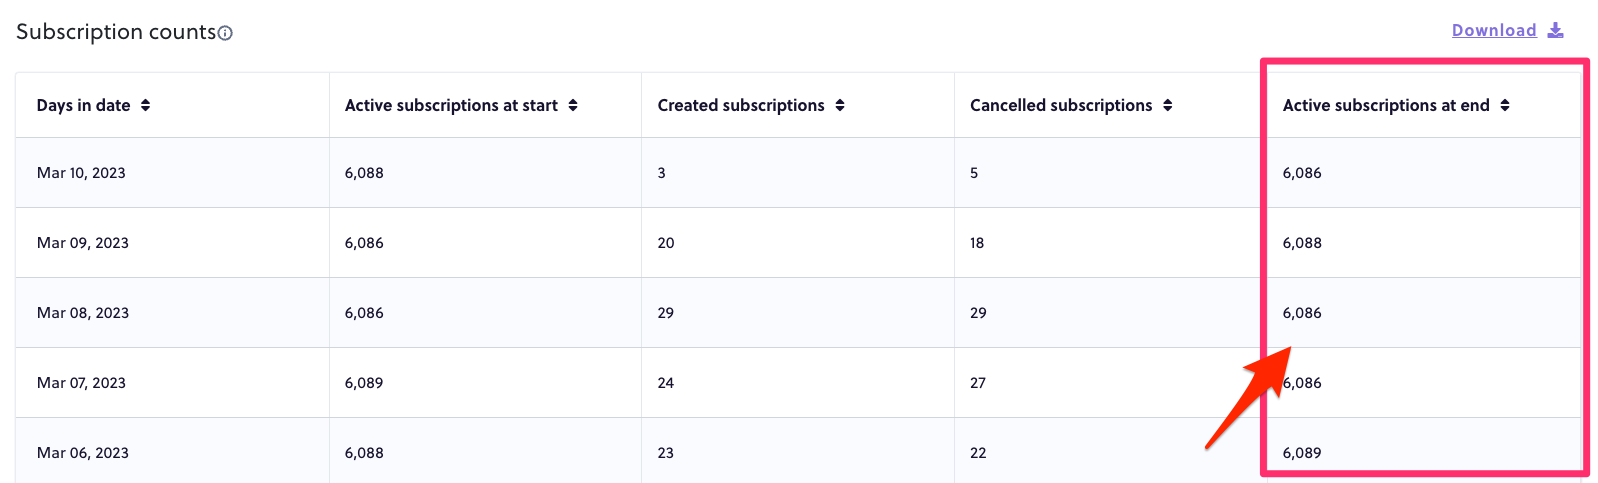
Task: Open the Download link
Action: pyautogui.click(x=1494, y=30)
